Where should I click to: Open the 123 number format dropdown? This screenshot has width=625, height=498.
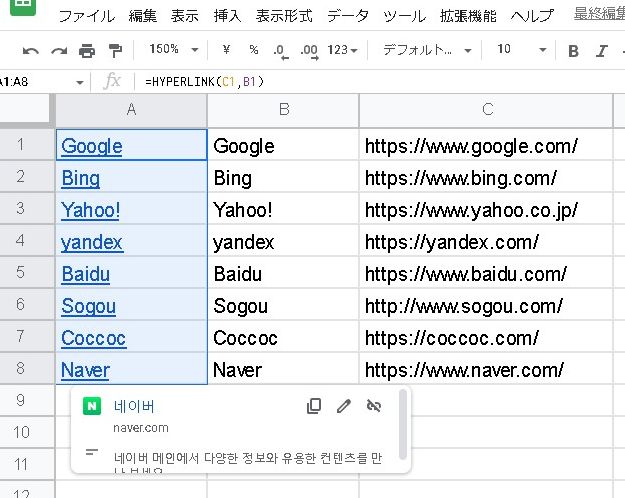coord(342,50)
